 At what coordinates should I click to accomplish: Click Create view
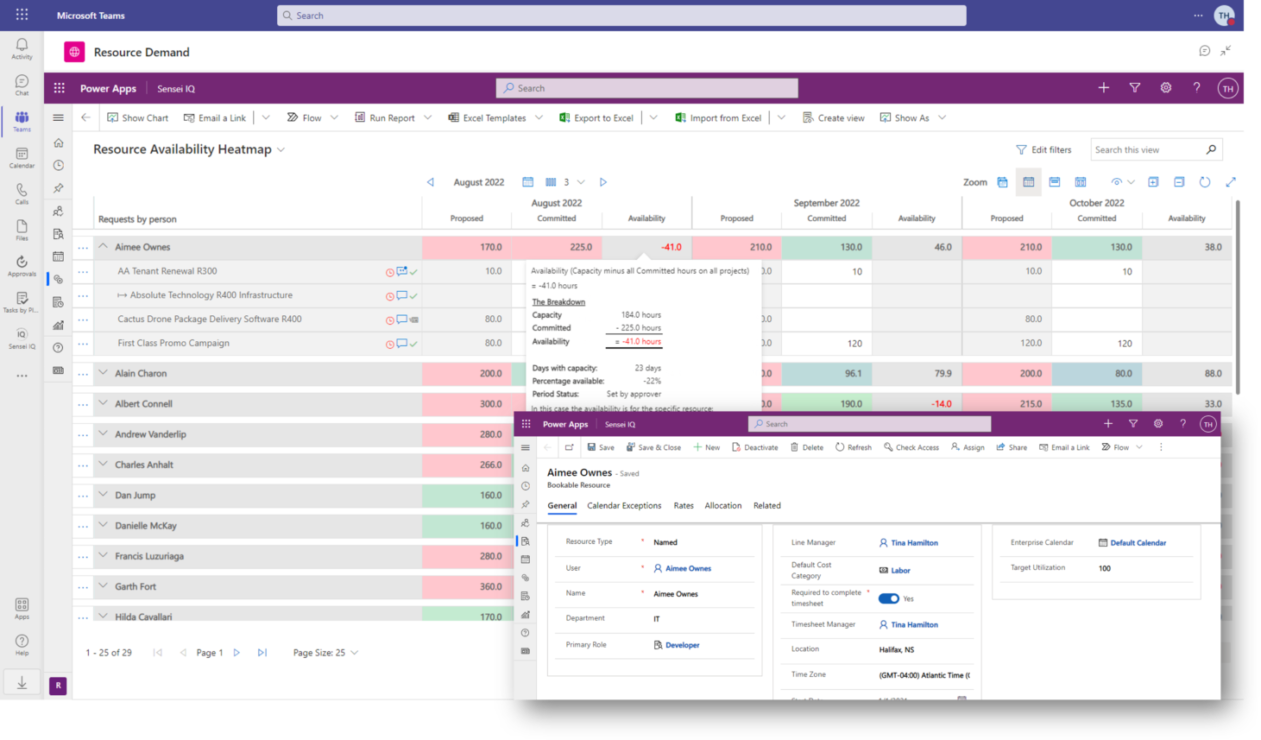coord(833,117)
